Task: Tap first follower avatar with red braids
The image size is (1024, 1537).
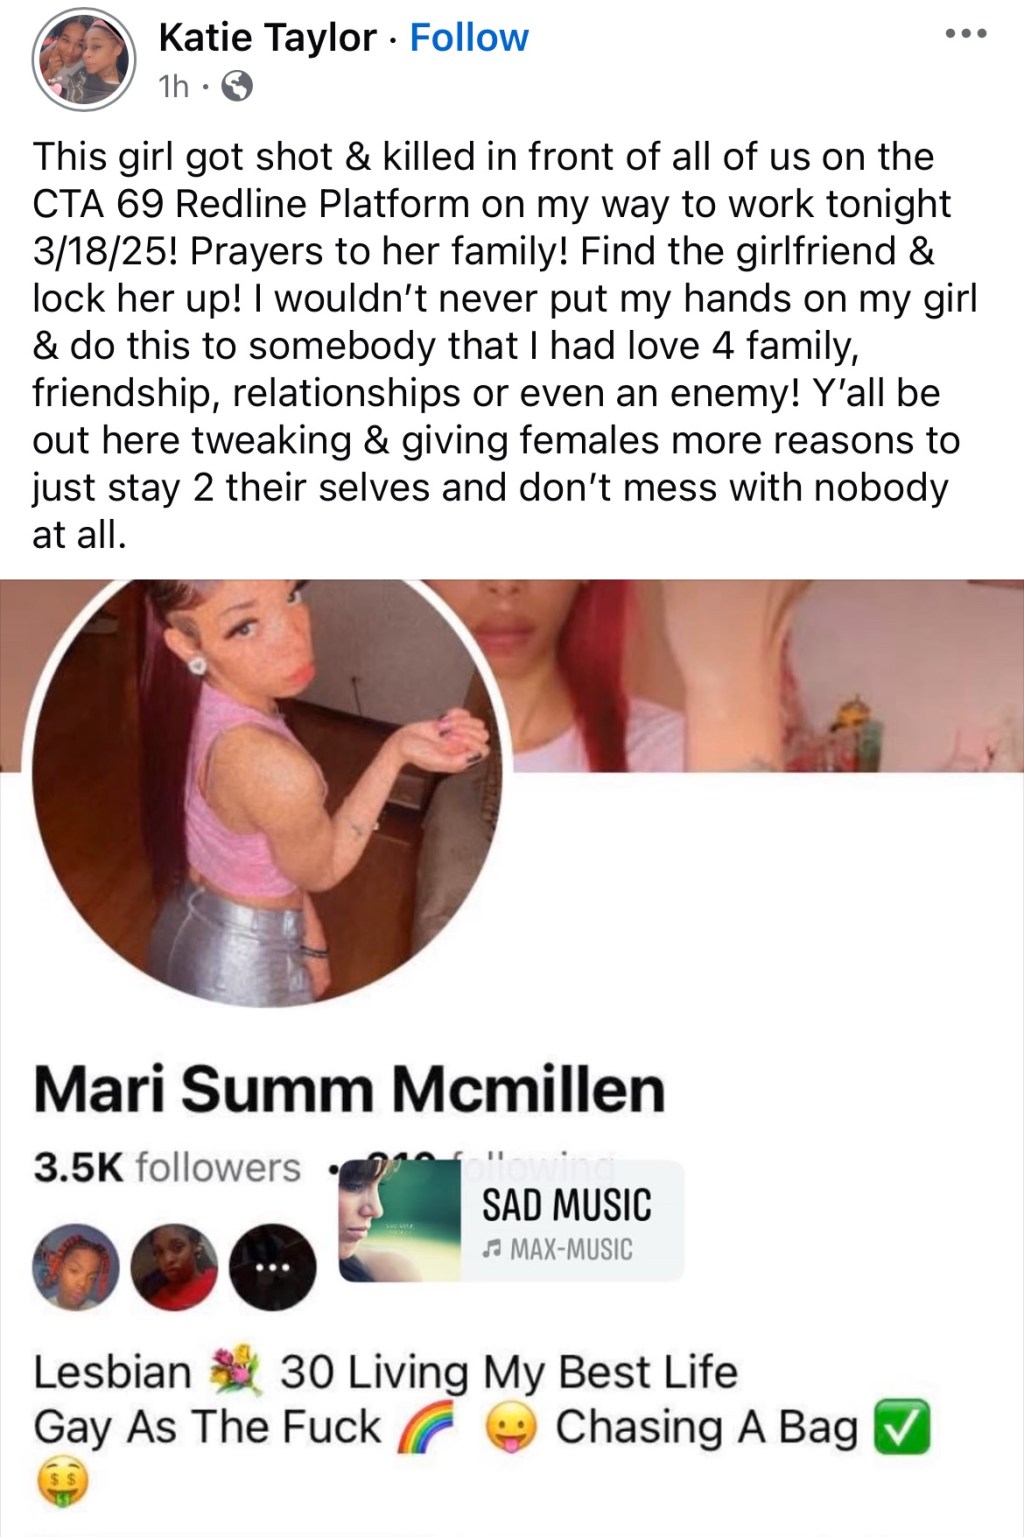Action: click(76, 1267)
